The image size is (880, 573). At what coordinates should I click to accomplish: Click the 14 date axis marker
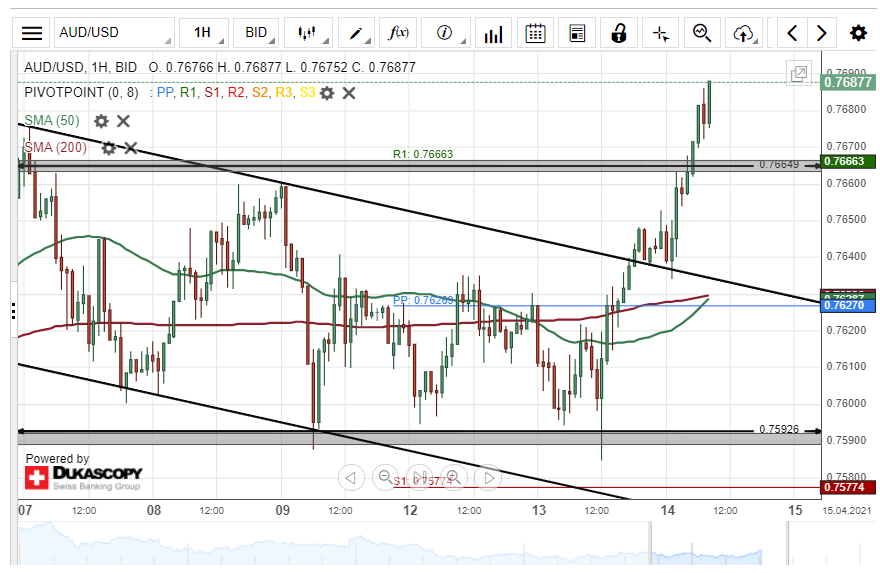click(x=667, y=510)
